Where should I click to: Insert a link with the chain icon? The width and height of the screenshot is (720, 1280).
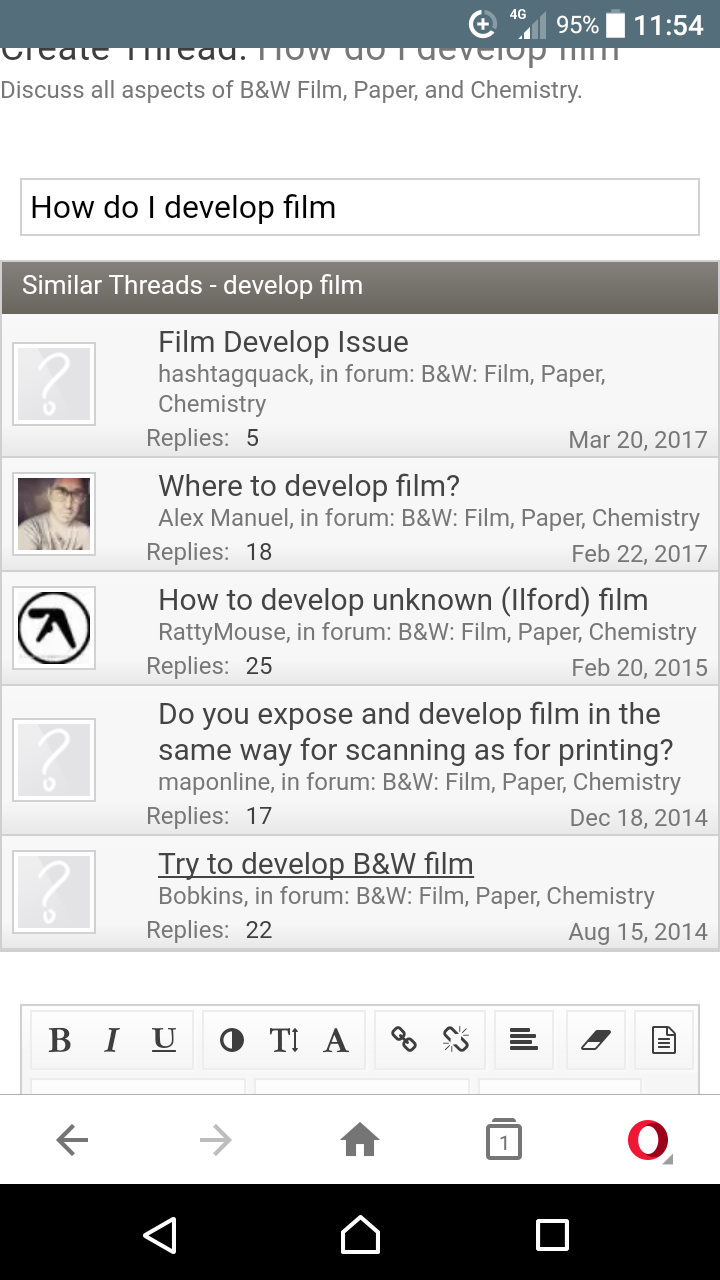[x=404, y=1041]
